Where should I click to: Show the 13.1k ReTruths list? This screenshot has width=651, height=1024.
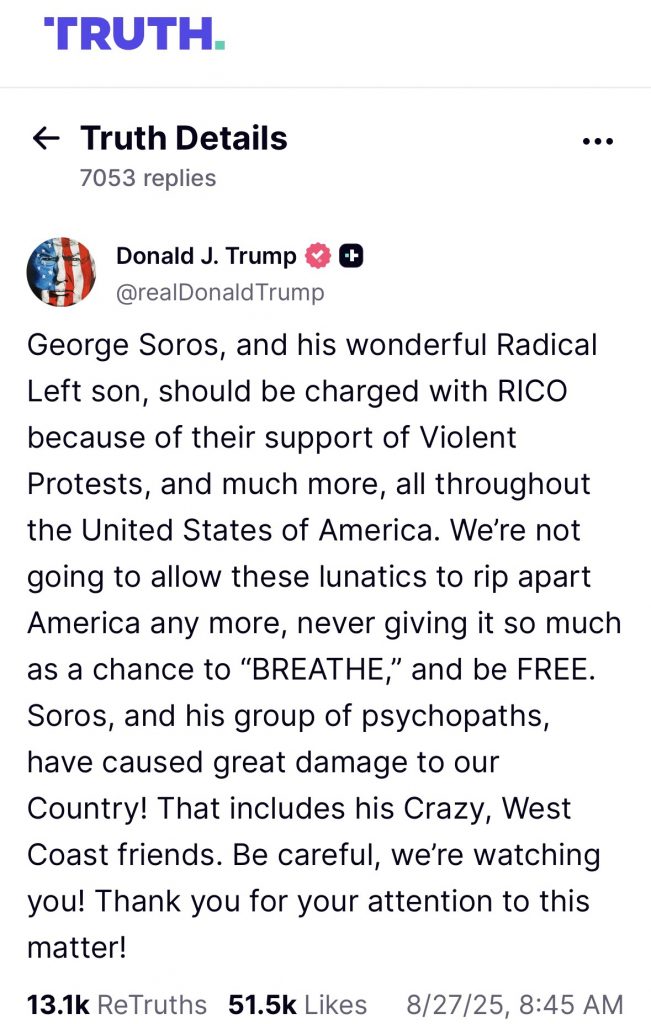pos(117,1004)
